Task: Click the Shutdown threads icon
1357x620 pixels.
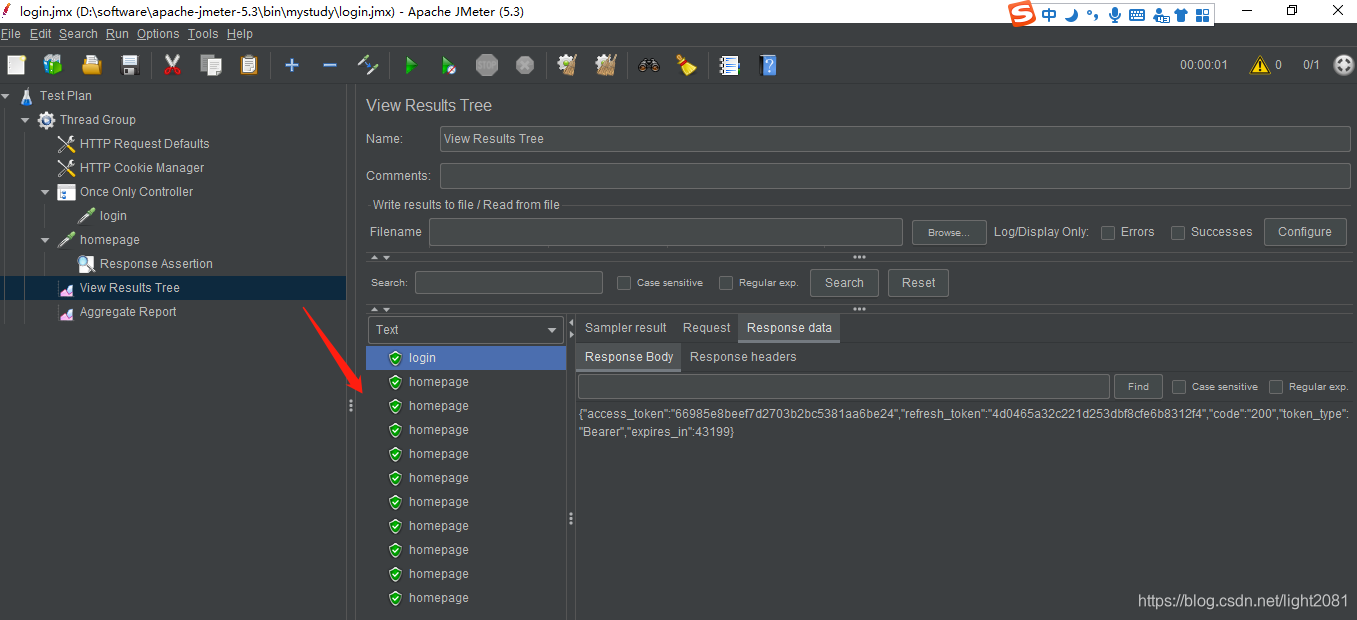Action: [525, 65]
